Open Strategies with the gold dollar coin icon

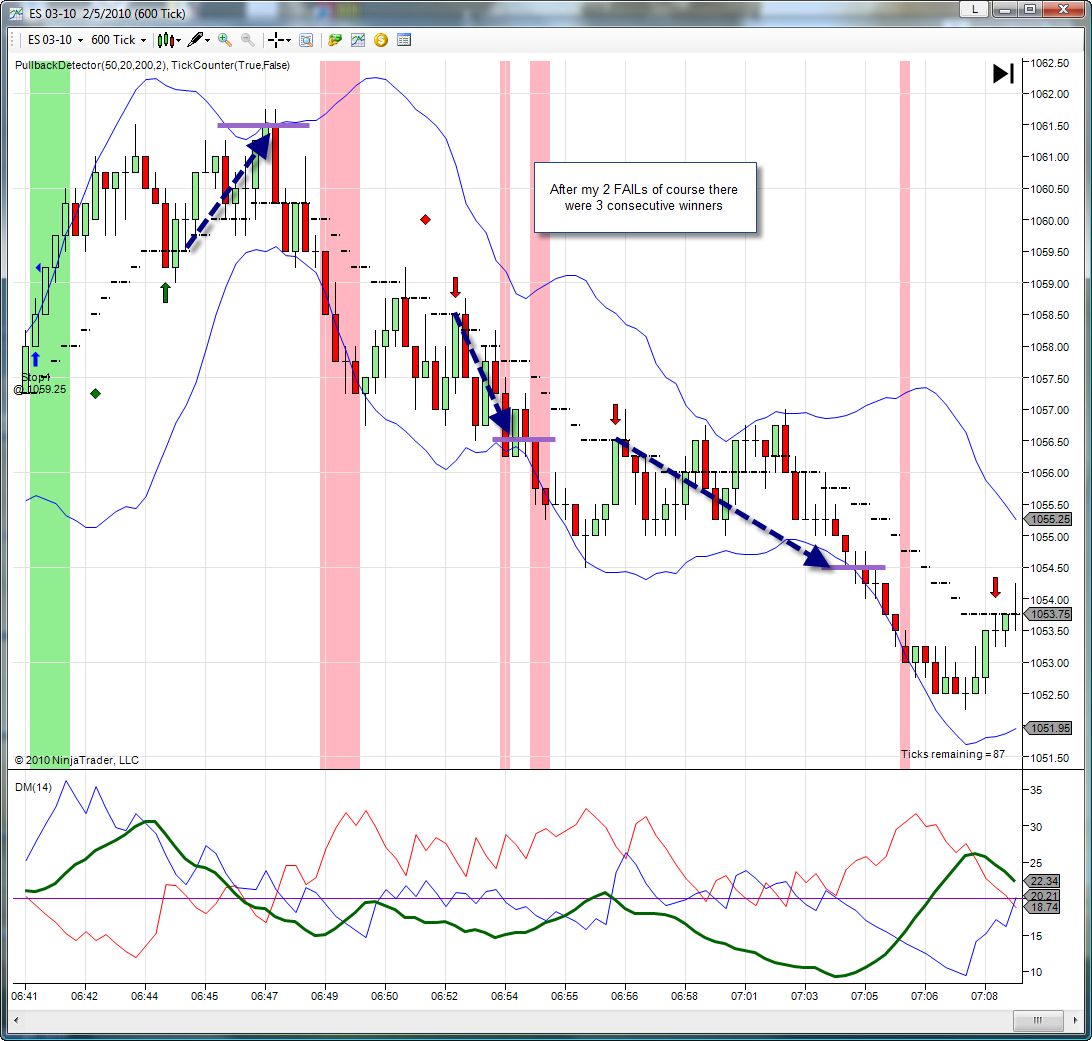[x=381, y=40]
